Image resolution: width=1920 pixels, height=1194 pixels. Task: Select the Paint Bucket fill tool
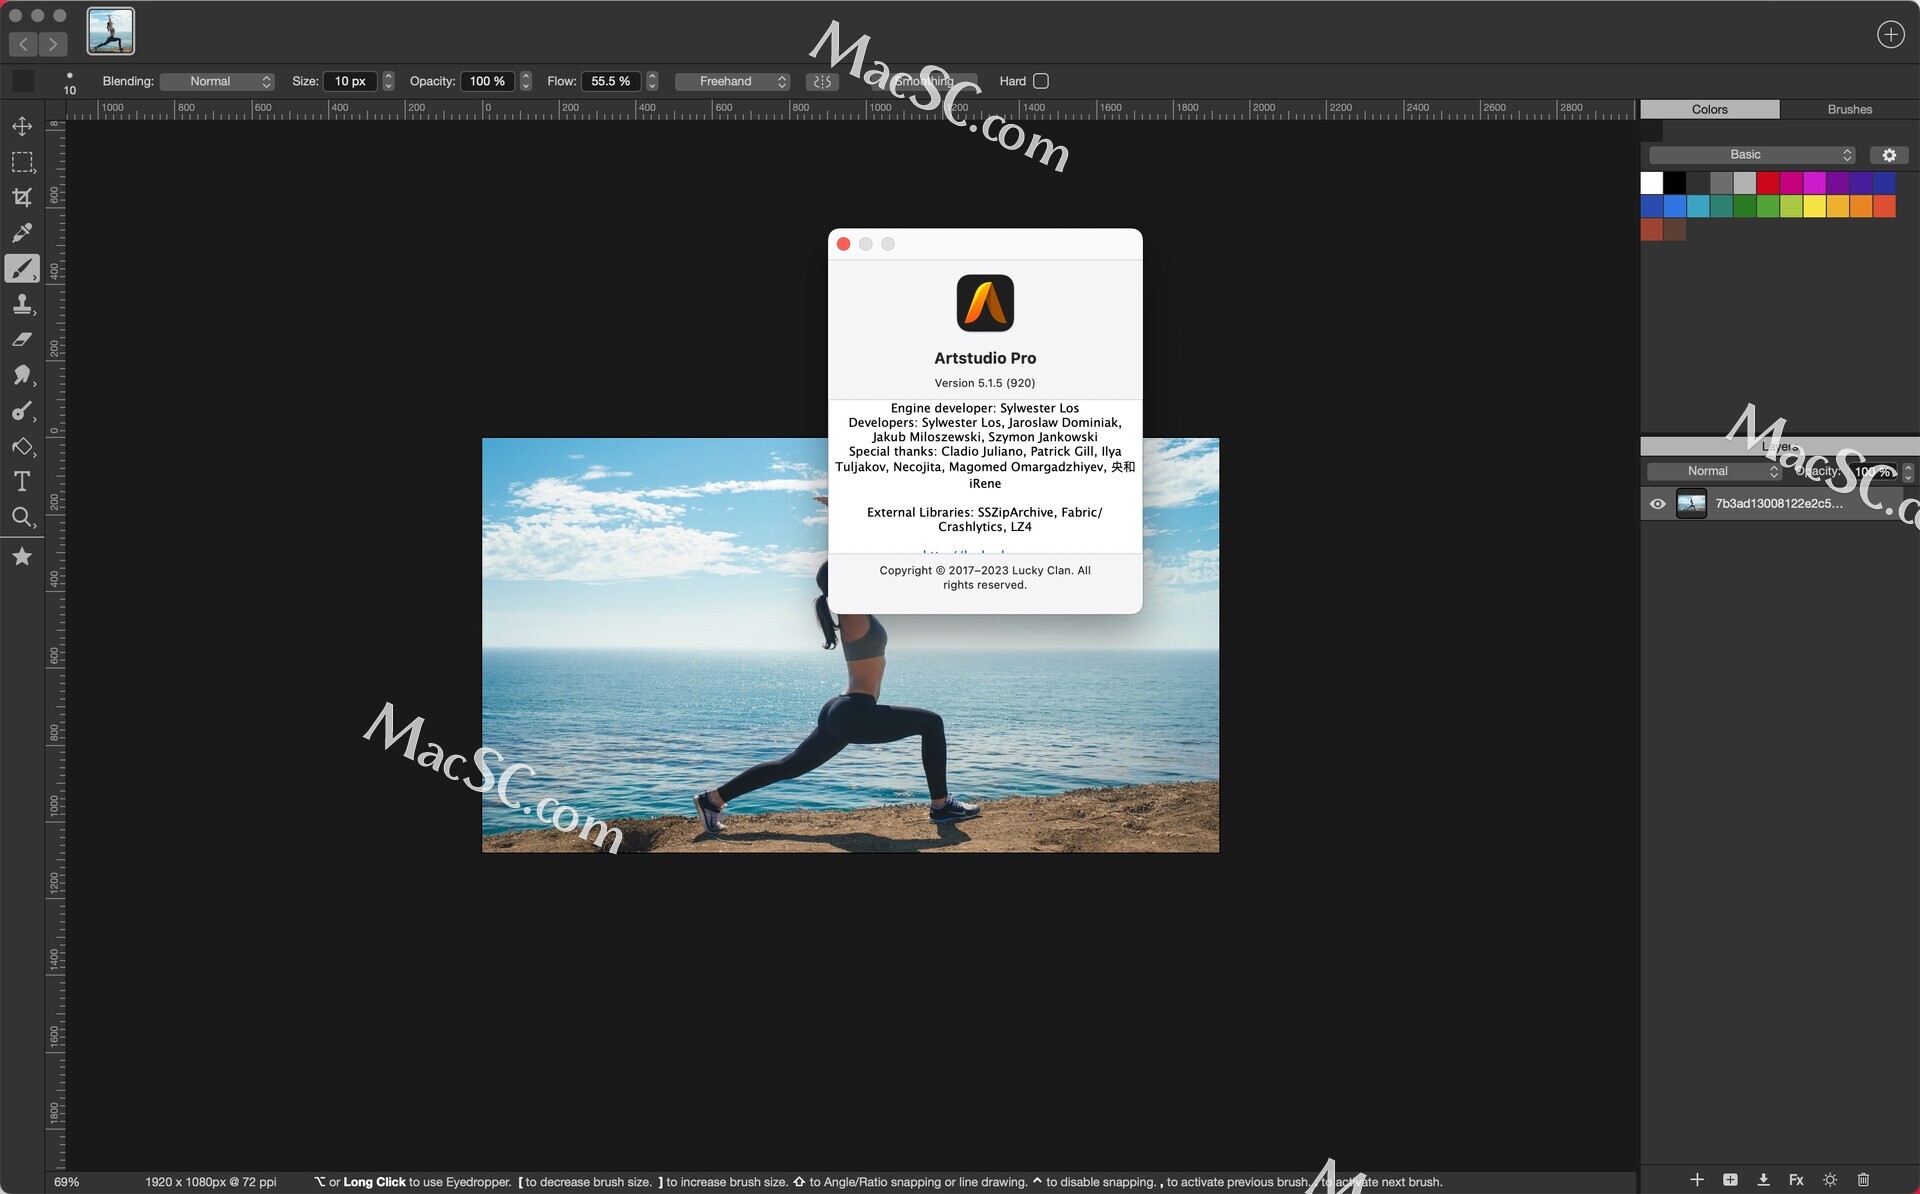point(22,446)
